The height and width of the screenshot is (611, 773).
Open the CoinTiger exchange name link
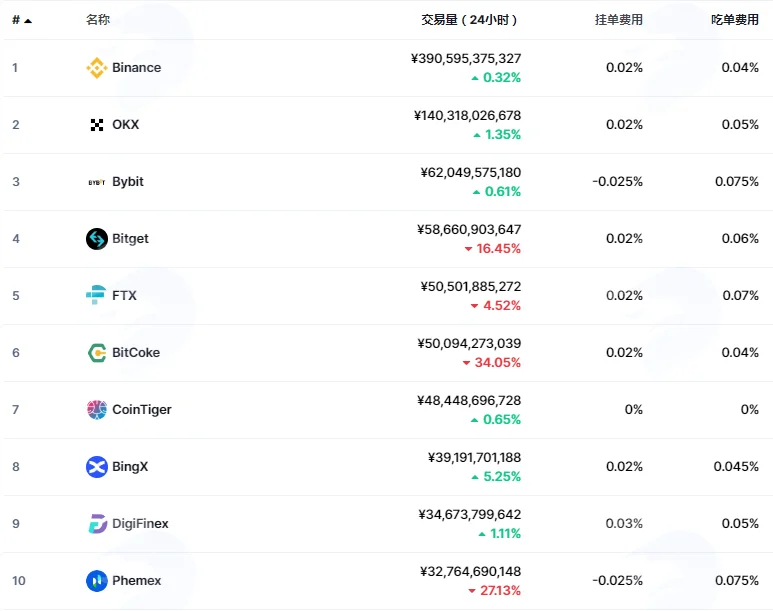click(x=142, y=410)
